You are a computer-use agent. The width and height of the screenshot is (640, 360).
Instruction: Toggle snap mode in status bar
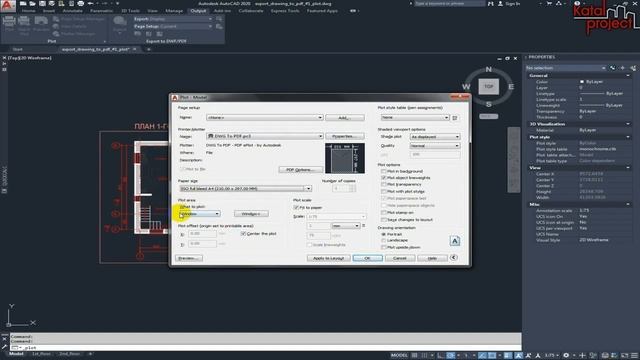424,356
